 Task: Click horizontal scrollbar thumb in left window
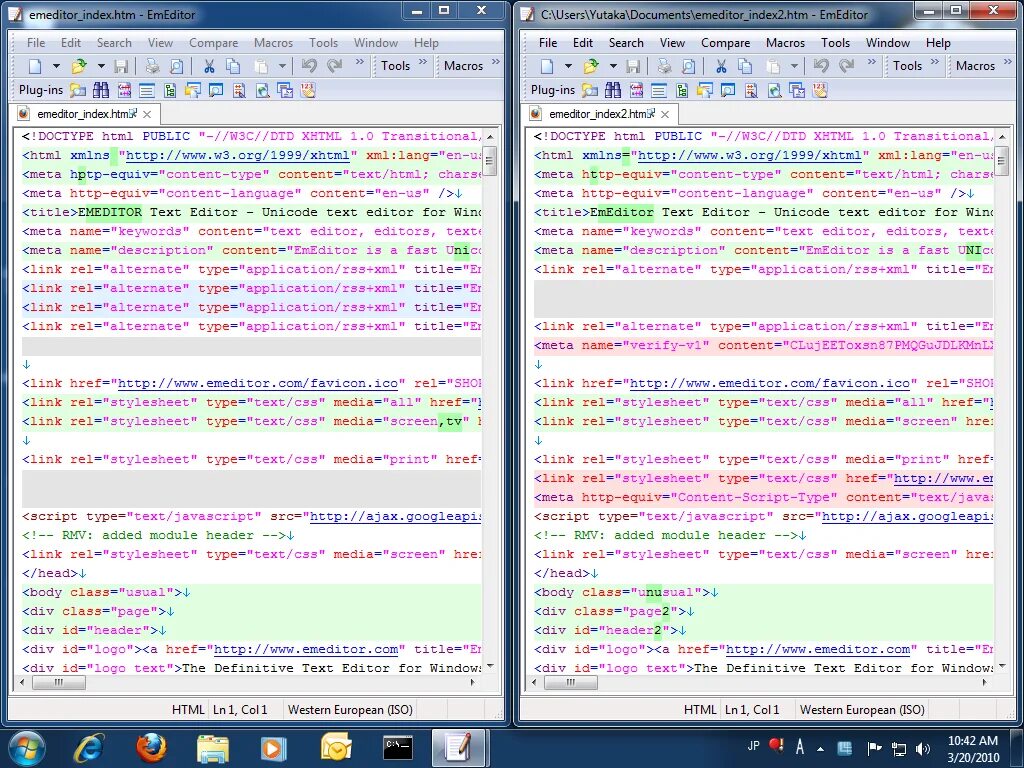pos(59,682)
